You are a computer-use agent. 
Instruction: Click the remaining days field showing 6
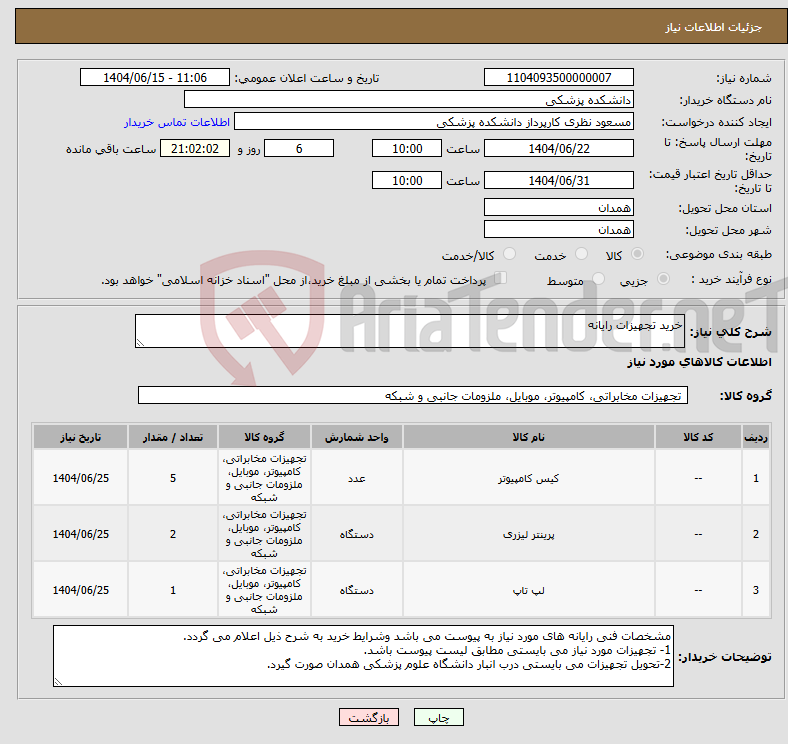[299, 148]
